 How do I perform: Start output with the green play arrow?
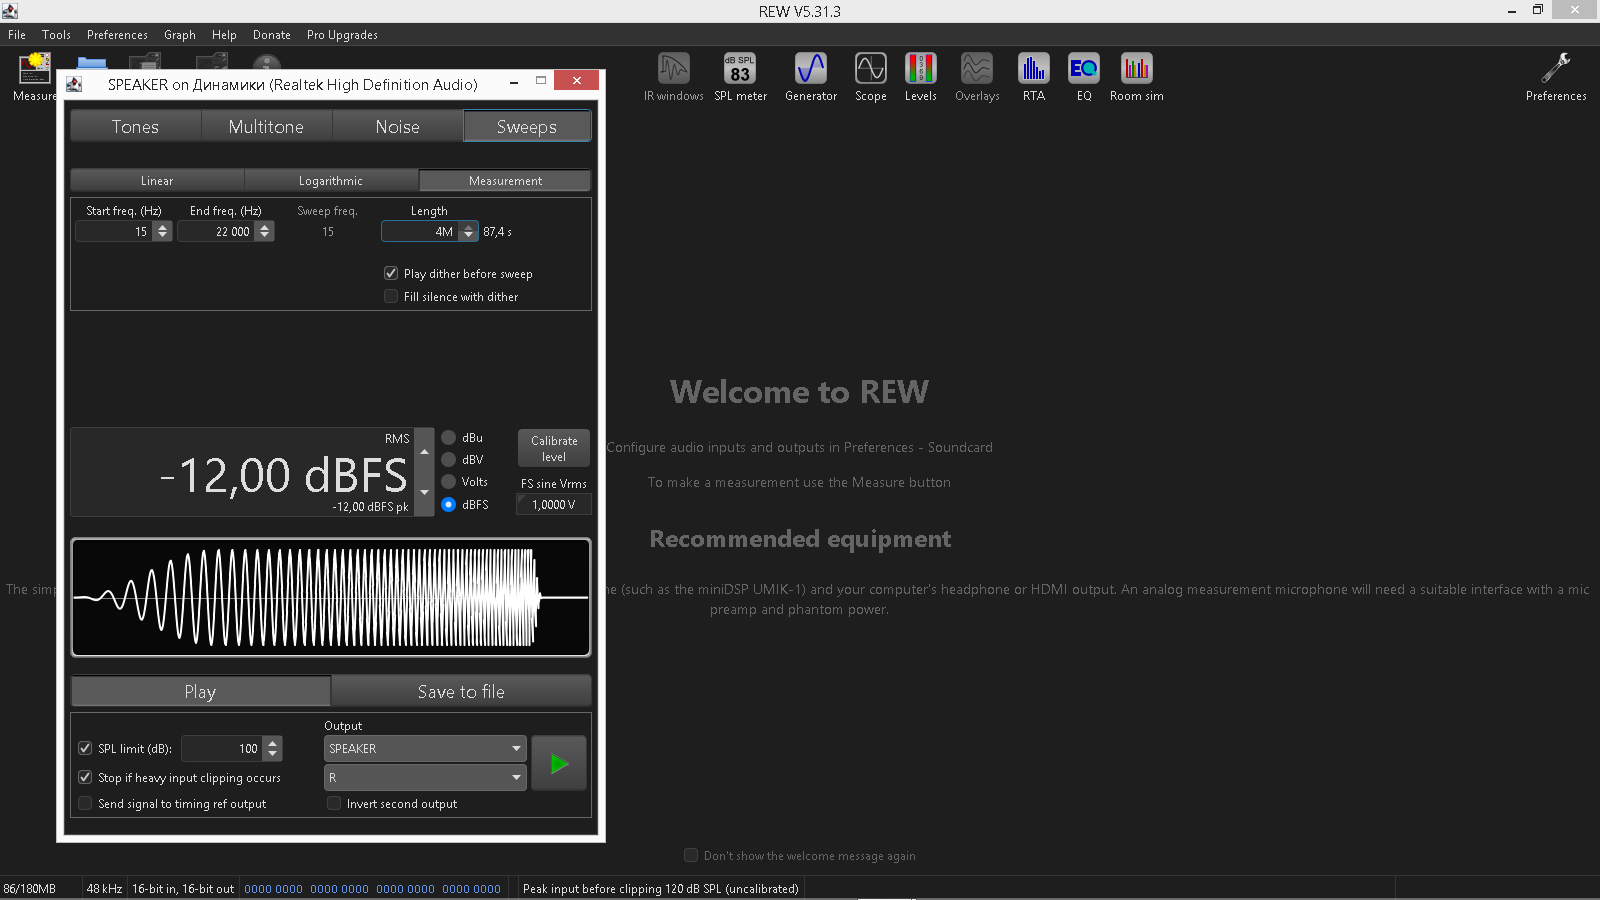point(559,763)
